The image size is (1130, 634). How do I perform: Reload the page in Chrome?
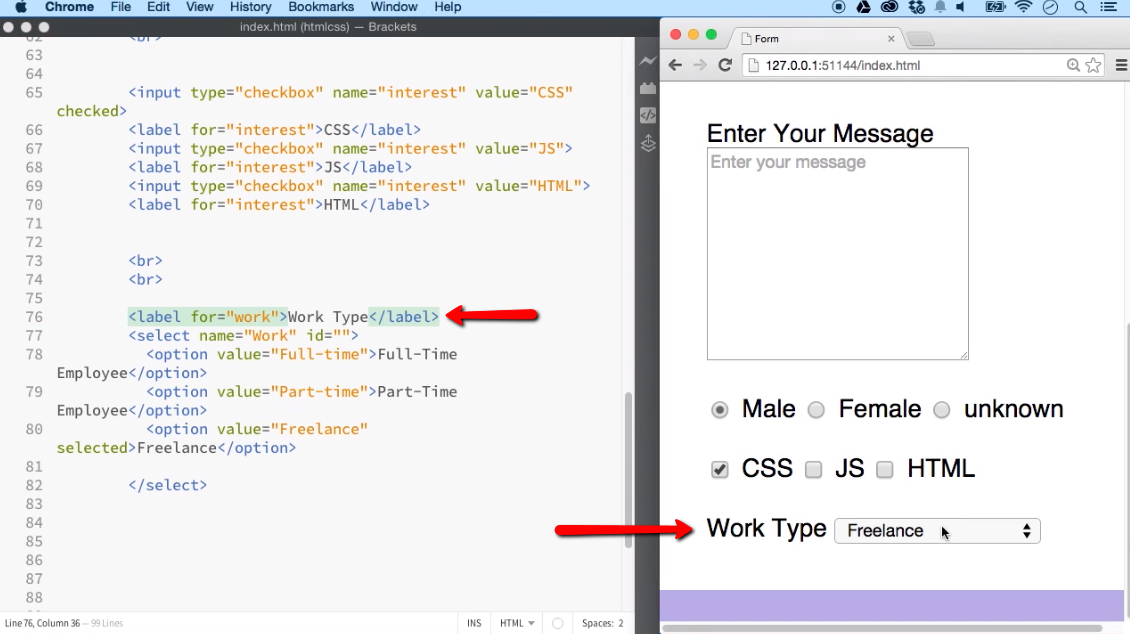click(725, 64)
